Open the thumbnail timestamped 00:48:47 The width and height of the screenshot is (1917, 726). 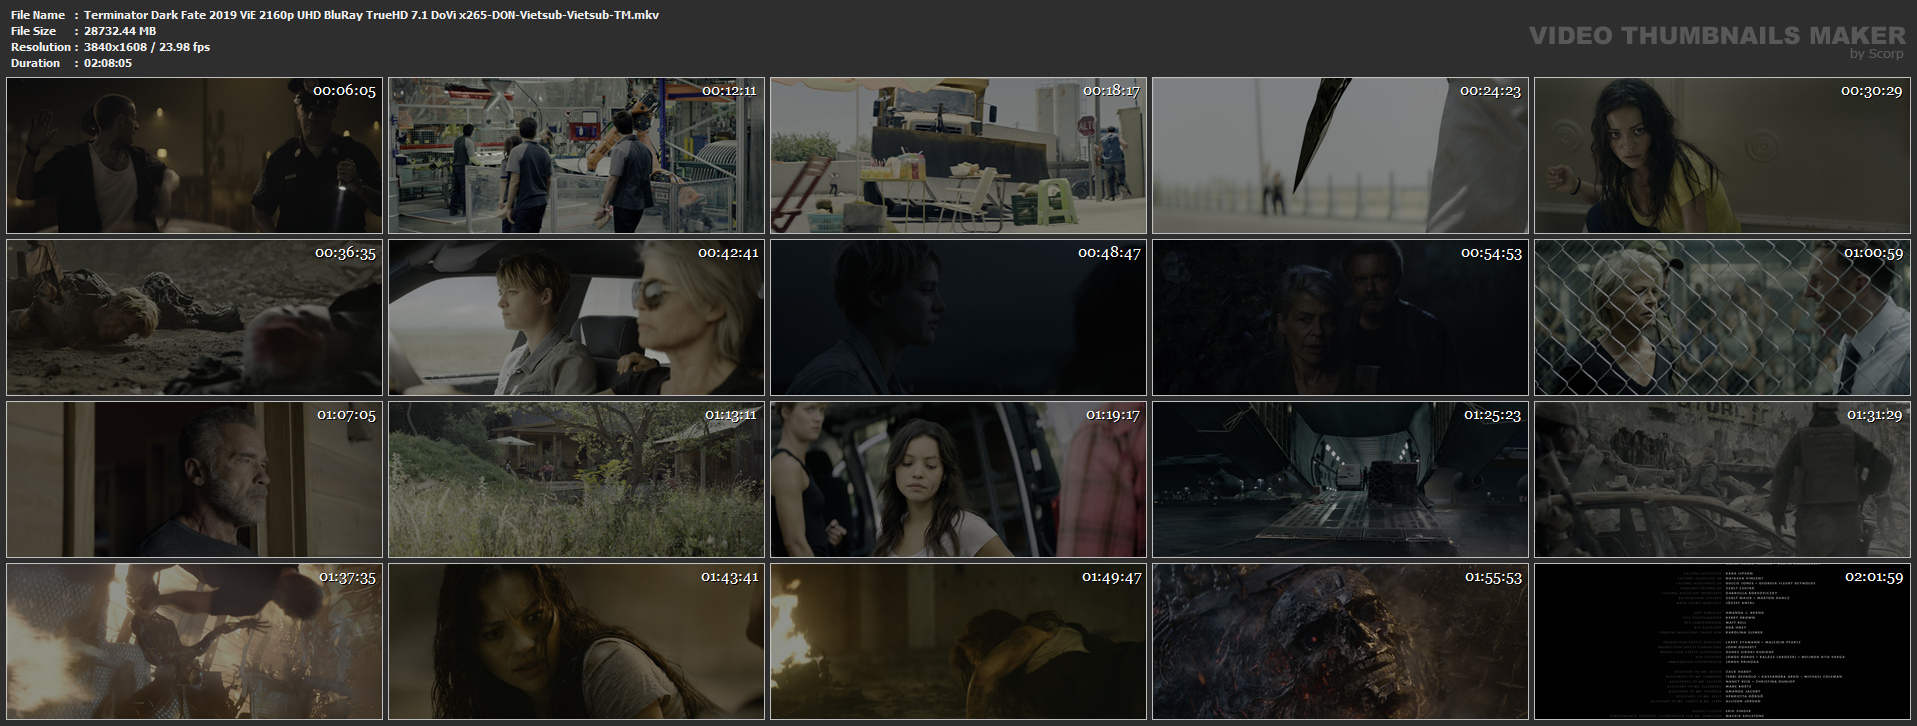[x=958, y=317]
